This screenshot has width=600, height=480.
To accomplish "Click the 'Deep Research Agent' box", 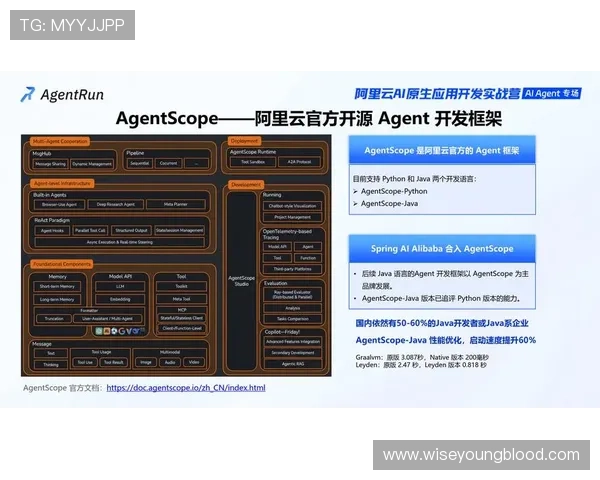I will (x=116, y=204).
